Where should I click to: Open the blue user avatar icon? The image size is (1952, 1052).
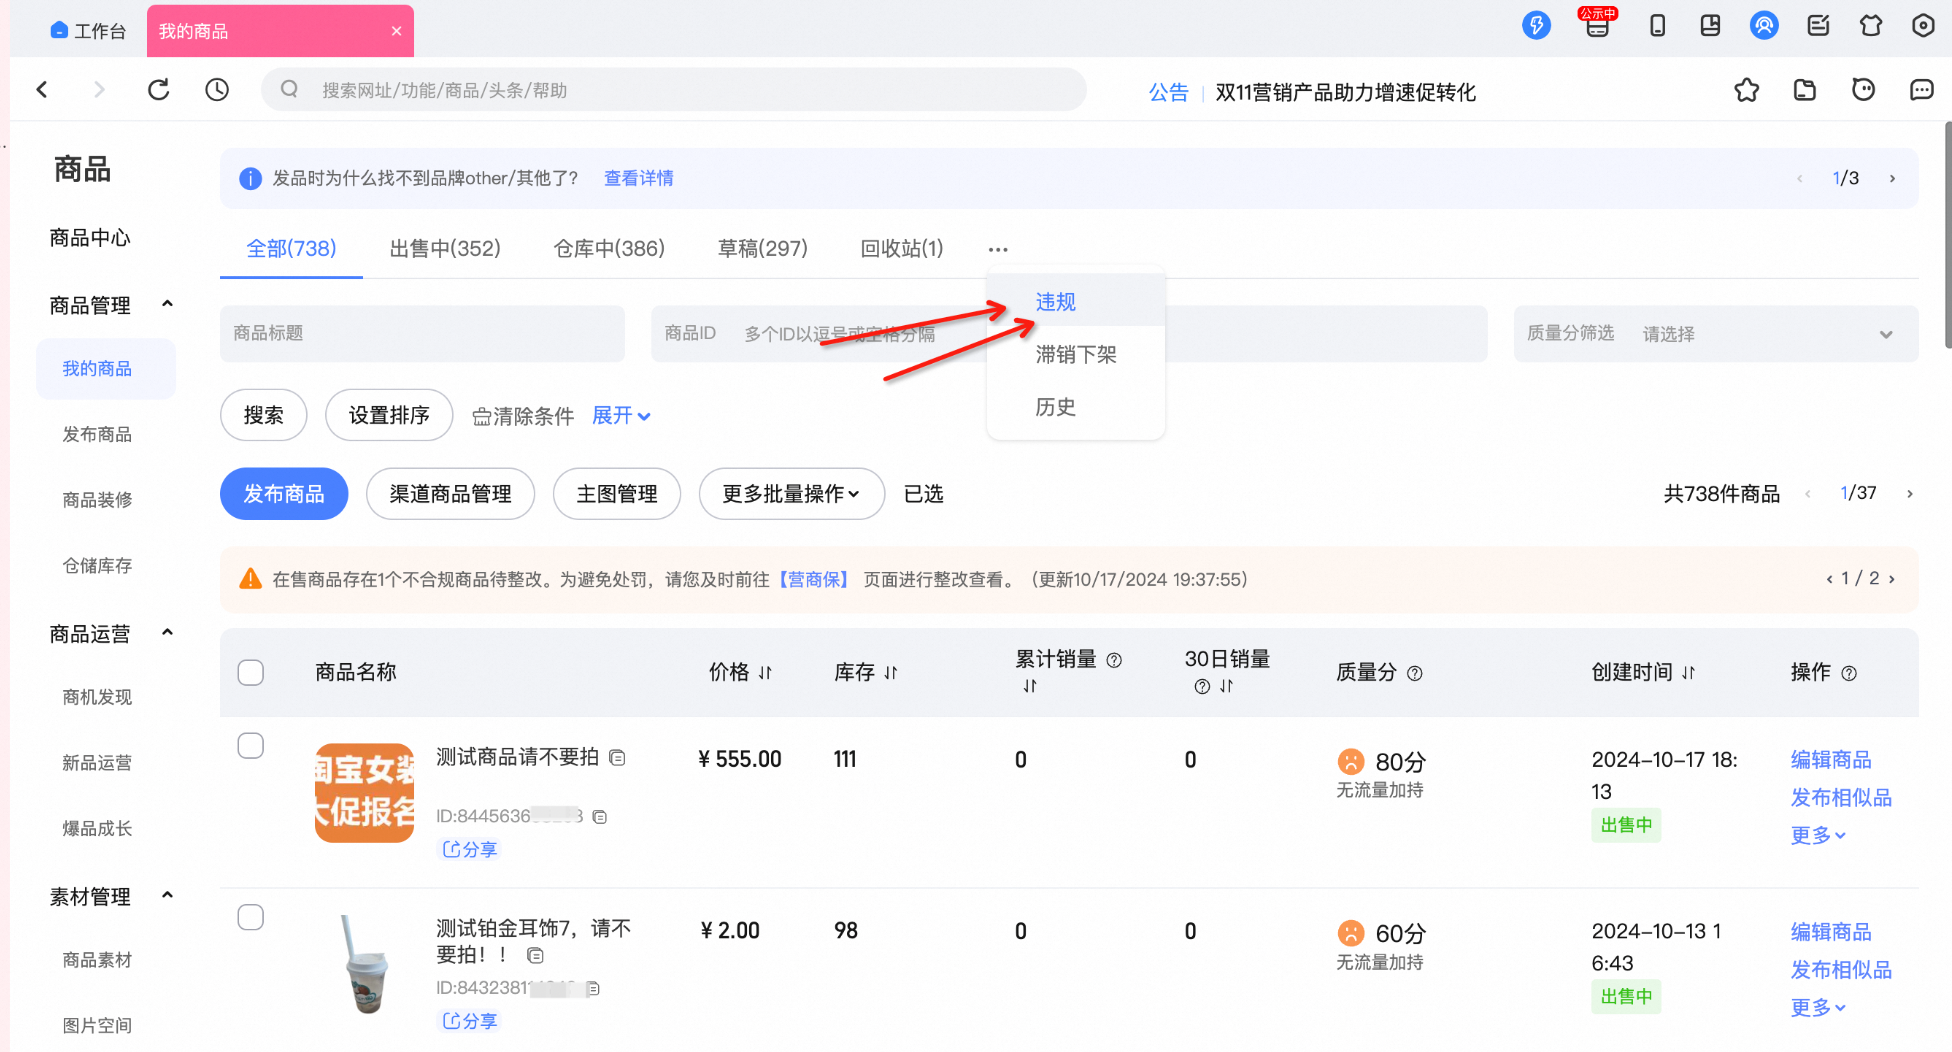click(1764, 26)
